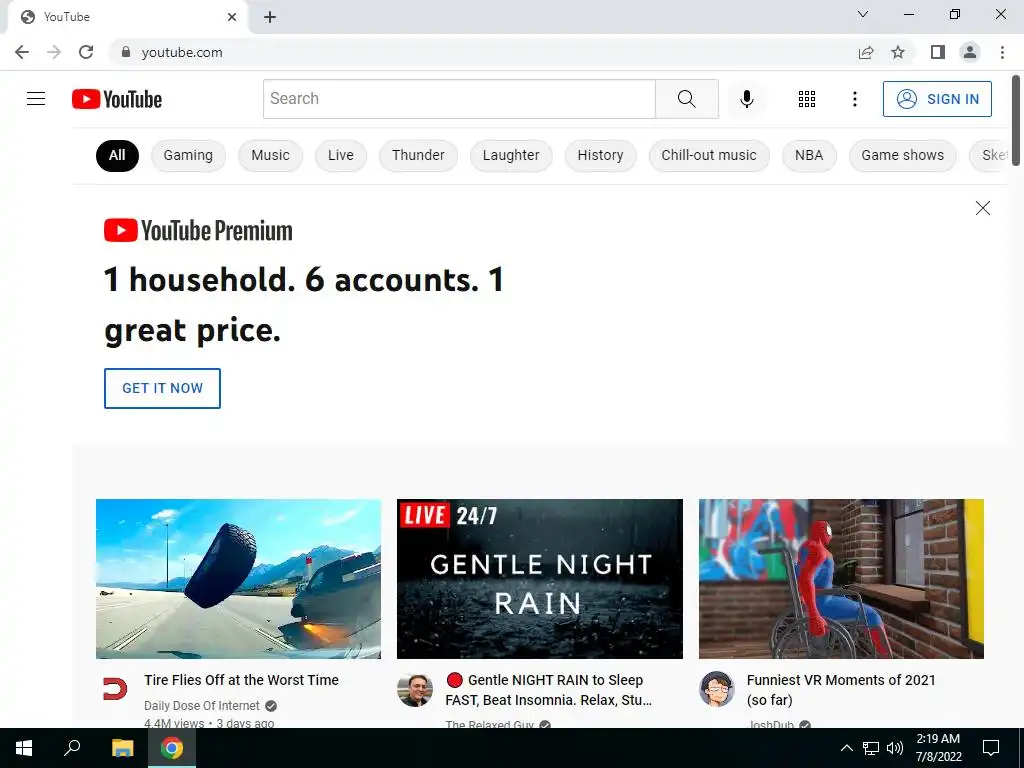The image size is (1024, 768).
Task: Click the SIGN IN button
Action: point(937,99)
